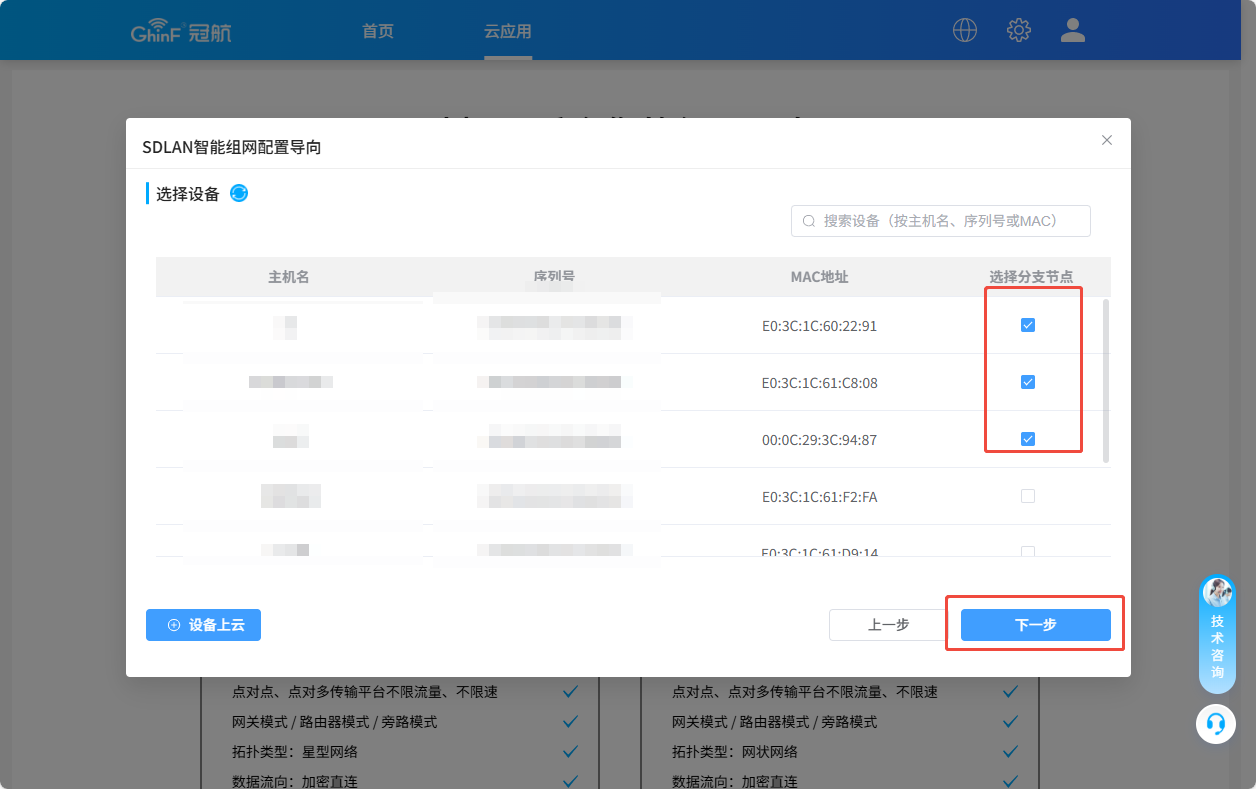The image size is (1256, 789).
Task: Select the 云应用 tab
Action: pyautogui.click(x=508, y=31)
